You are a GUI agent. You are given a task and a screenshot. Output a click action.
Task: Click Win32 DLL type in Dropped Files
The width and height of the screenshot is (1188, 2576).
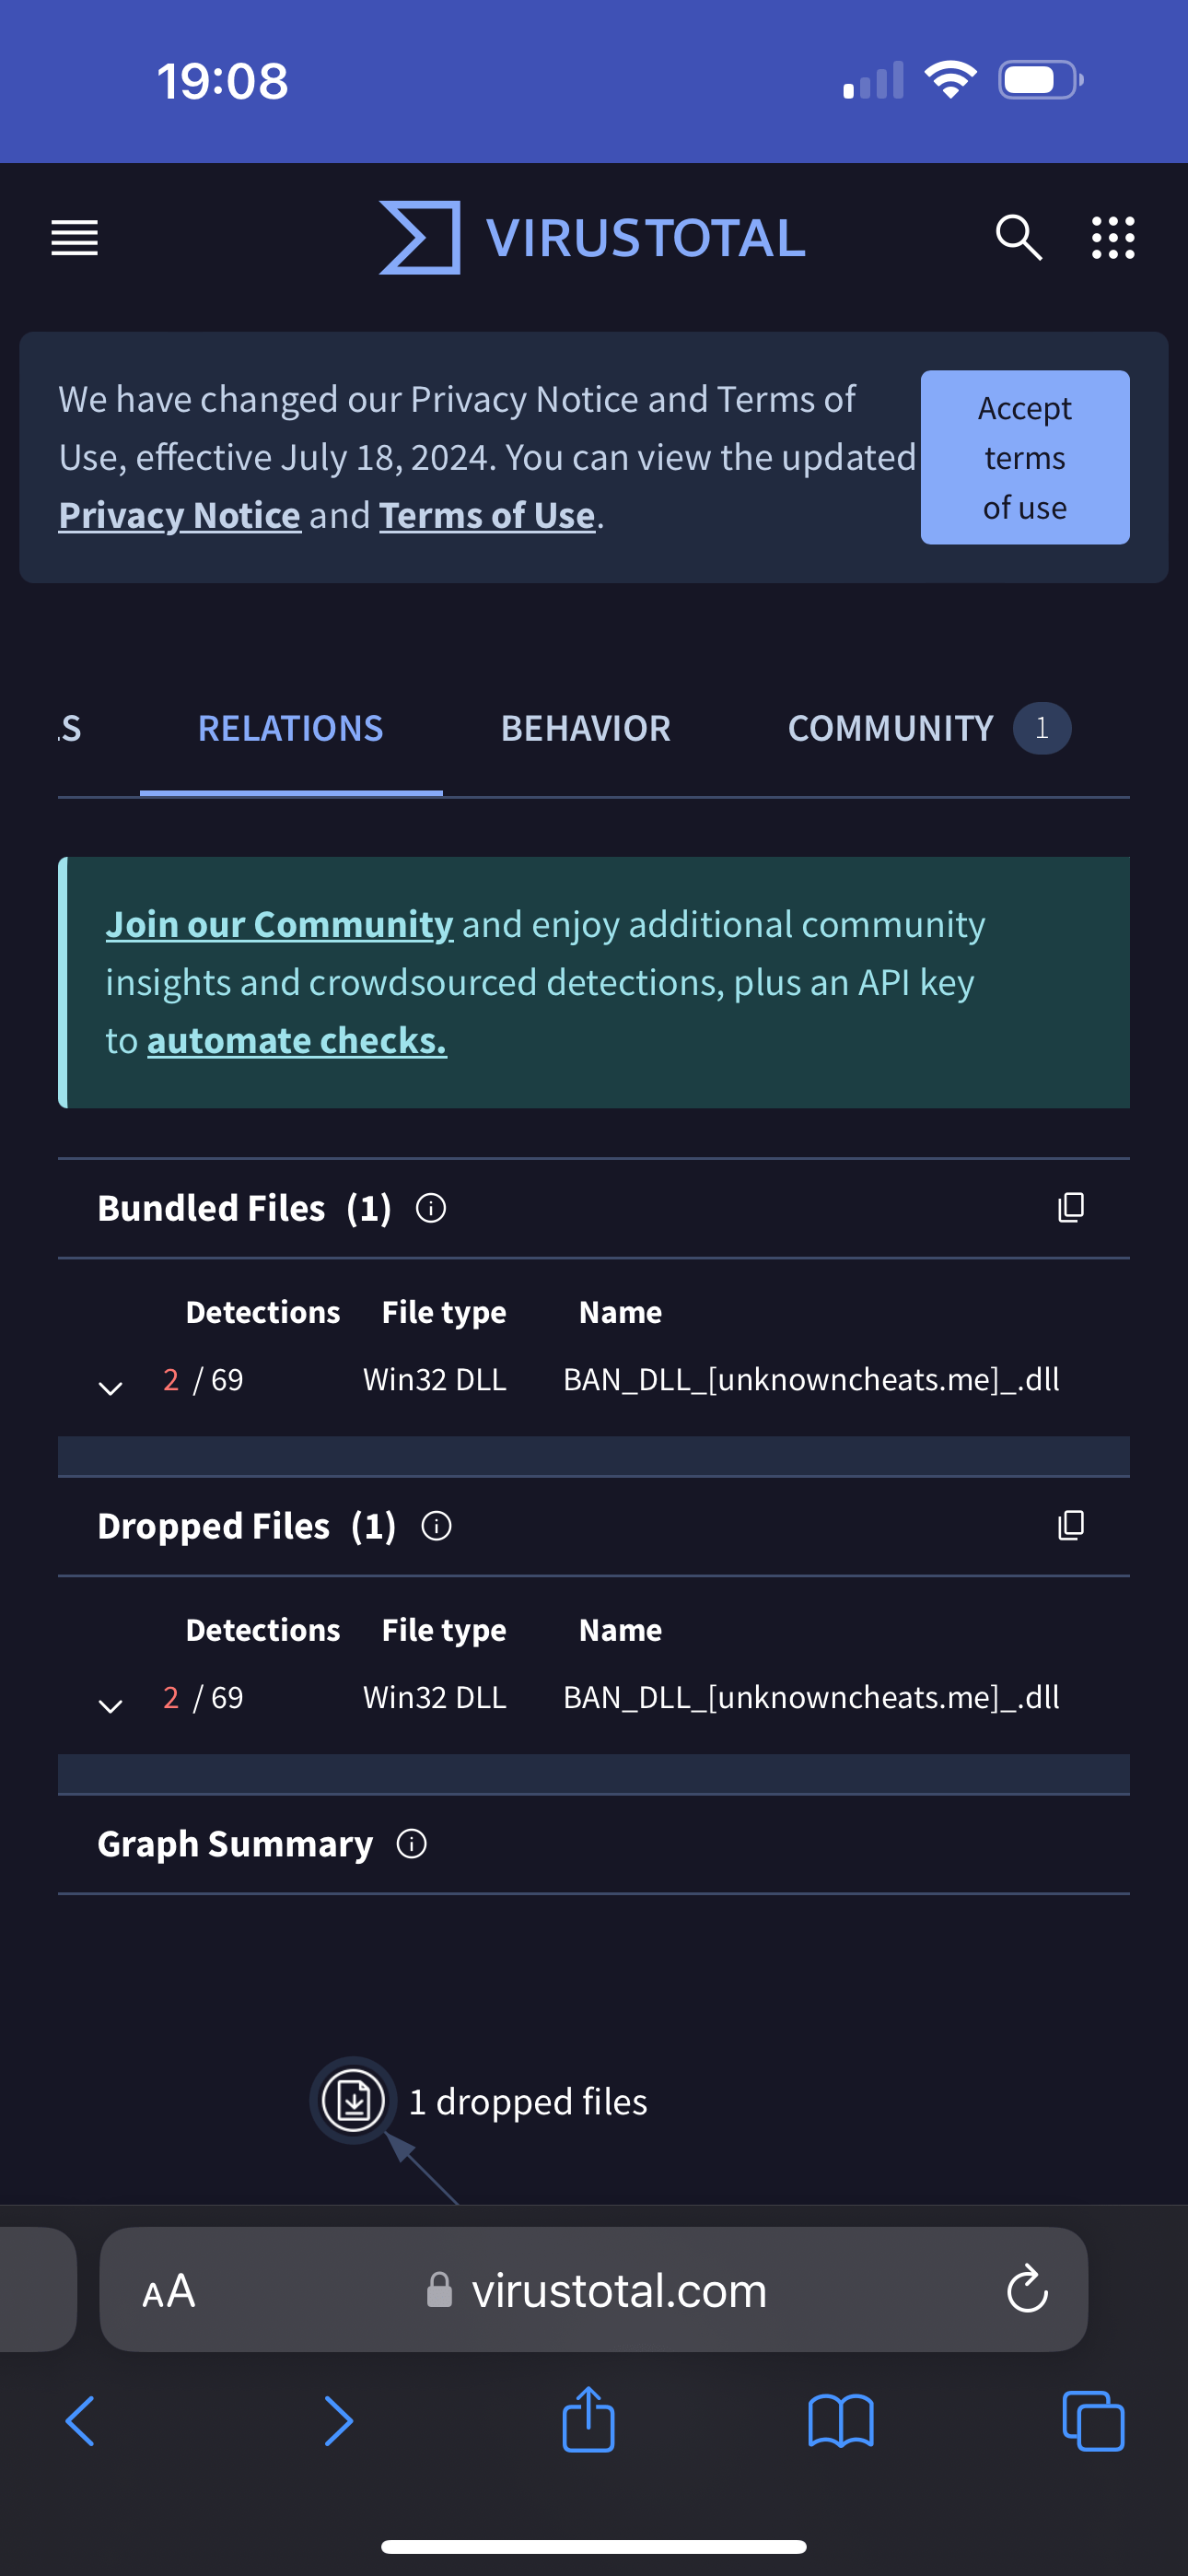(435, 1698)
